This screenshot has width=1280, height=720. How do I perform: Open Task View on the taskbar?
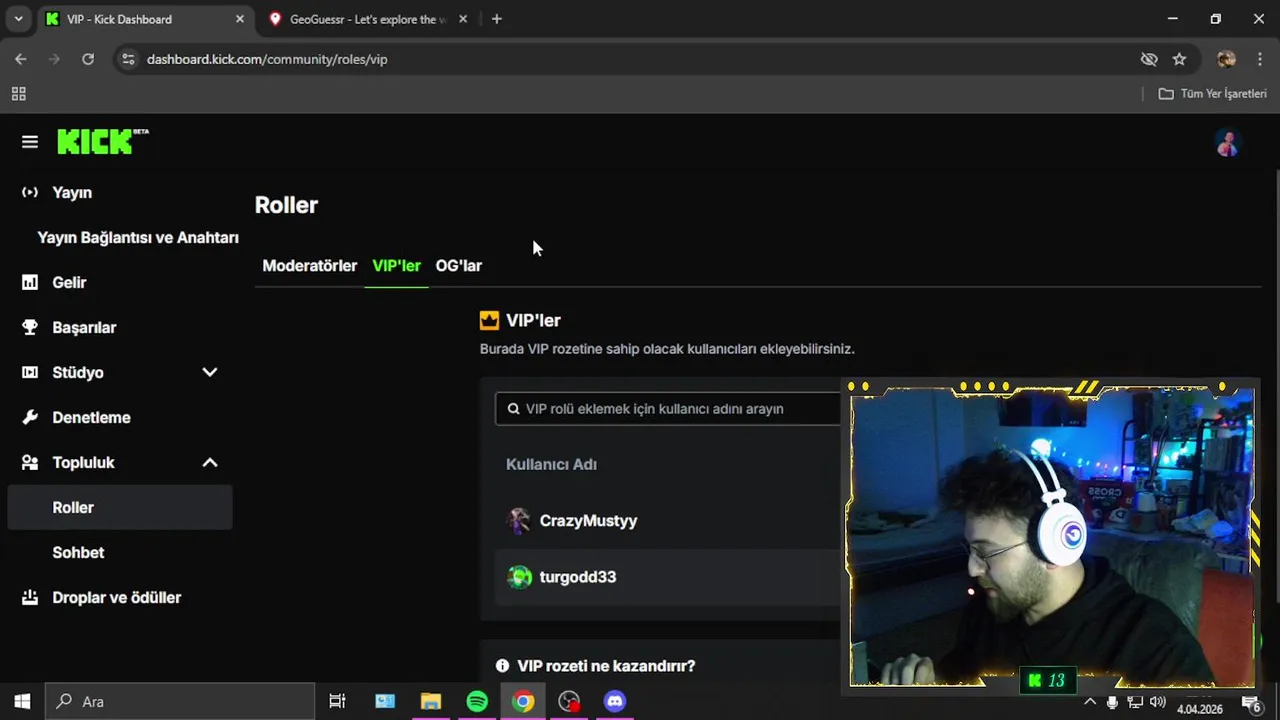(337, 701)
